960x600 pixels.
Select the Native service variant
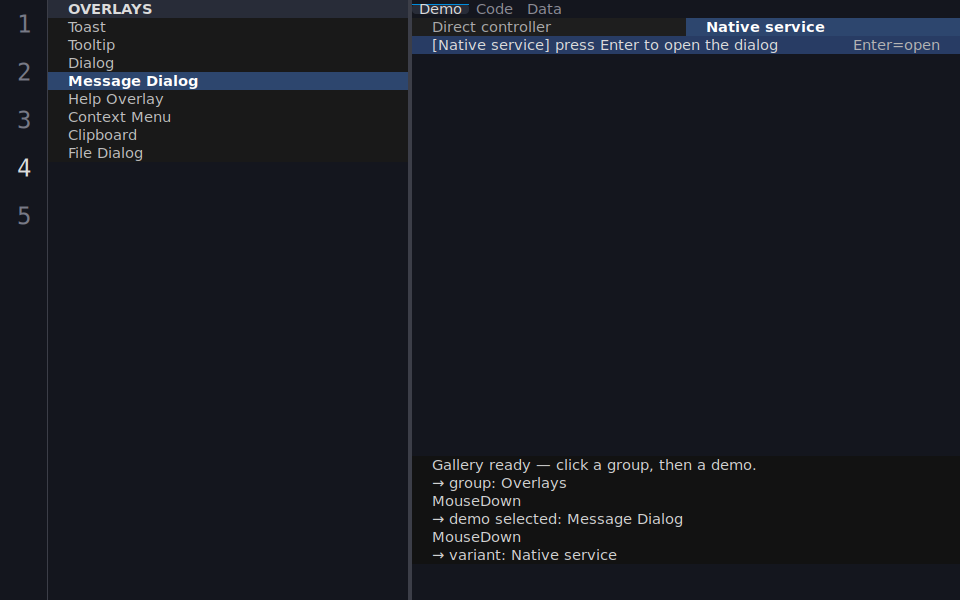823,27
